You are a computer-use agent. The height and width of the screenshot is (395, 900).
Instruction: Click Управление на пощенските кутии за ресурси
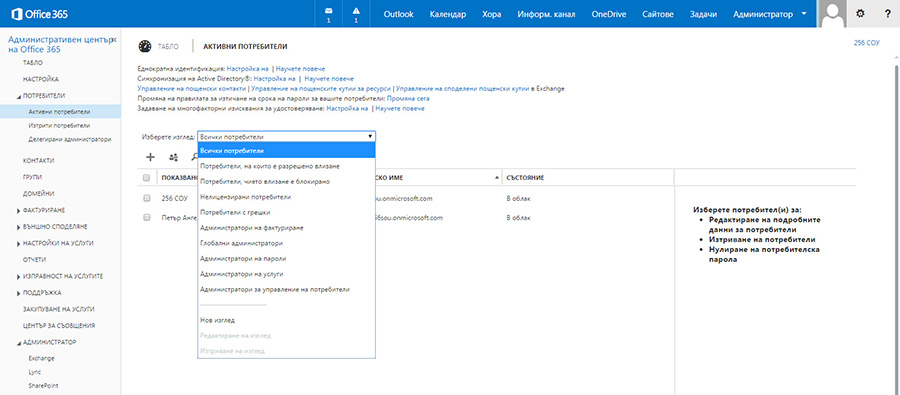321,89
